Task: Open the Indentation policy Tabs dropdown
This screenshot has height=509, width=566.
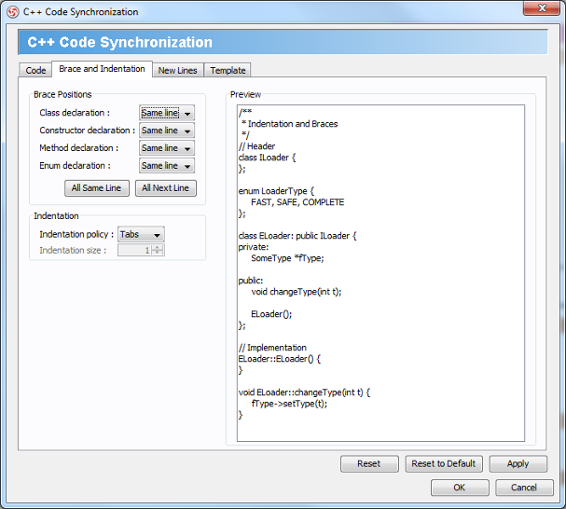Action: pos(141,234)
